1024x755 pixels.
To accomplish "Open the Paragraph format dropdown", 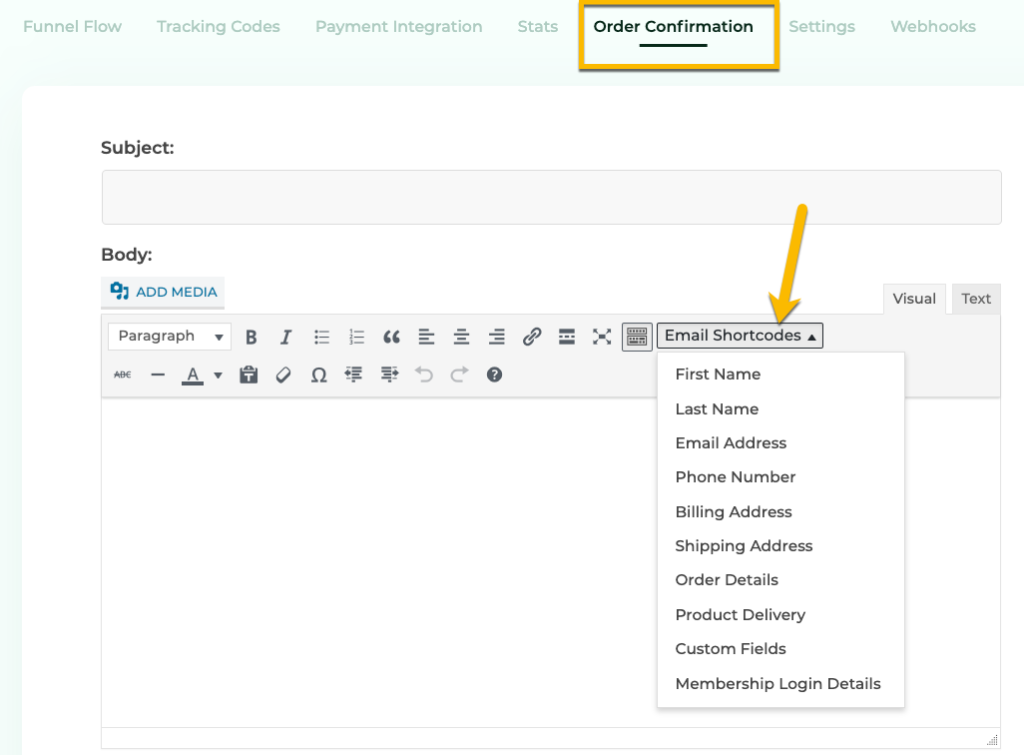I will click(x=169, y=337).
